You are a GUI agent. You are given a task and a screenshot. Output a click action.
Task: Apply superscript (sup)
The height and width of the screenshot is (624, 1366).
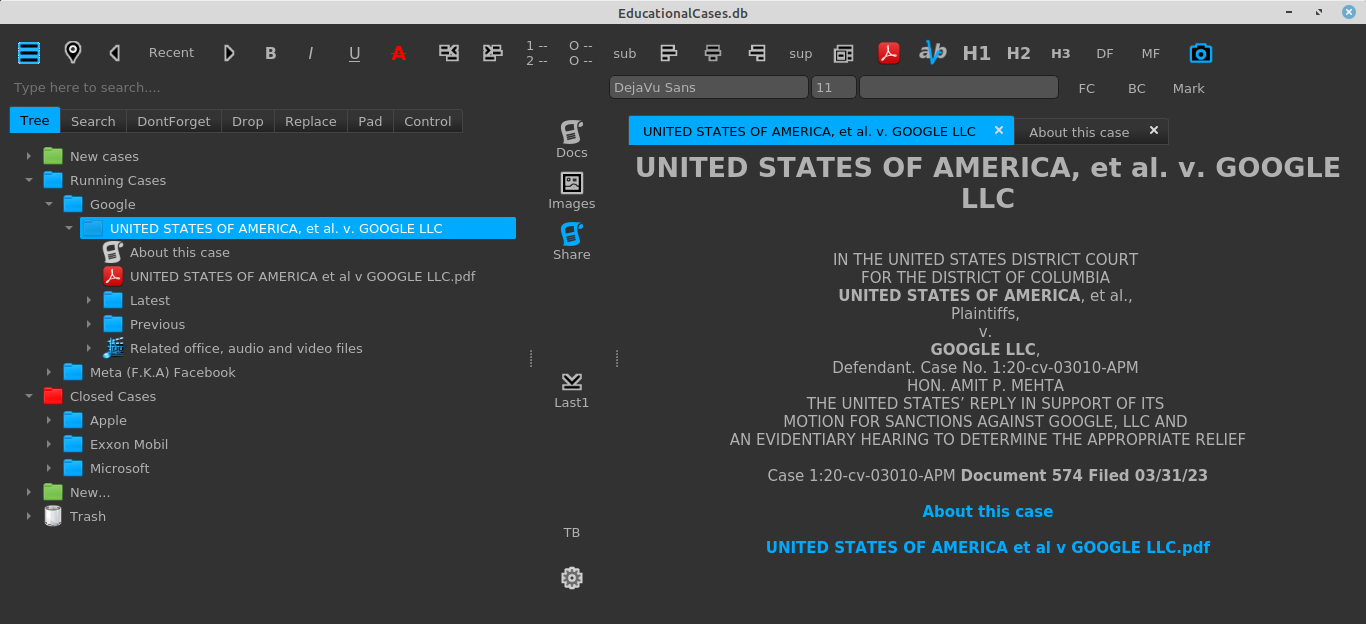801,54
